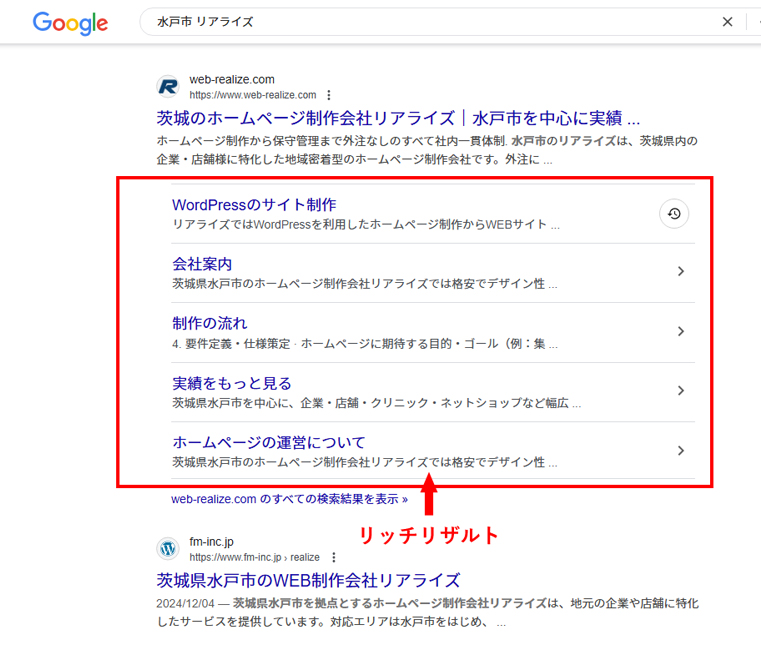Open the 茨城のホームページ制作会社リアライズ result title
Screen dimensions: 761x653
[398, 118]
